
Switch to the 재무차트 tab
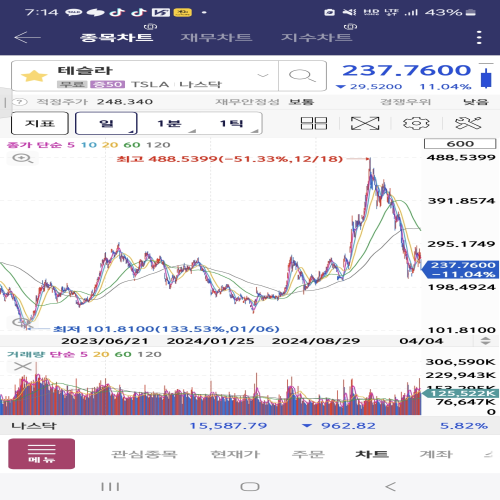216,37
